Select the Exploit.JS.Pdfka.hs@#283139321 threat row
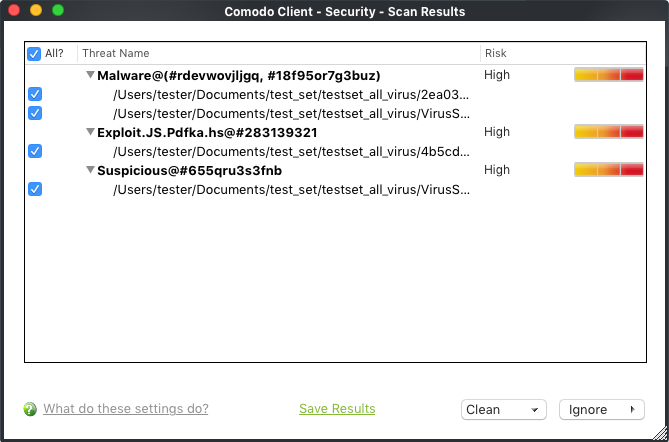 coord(335,132)
